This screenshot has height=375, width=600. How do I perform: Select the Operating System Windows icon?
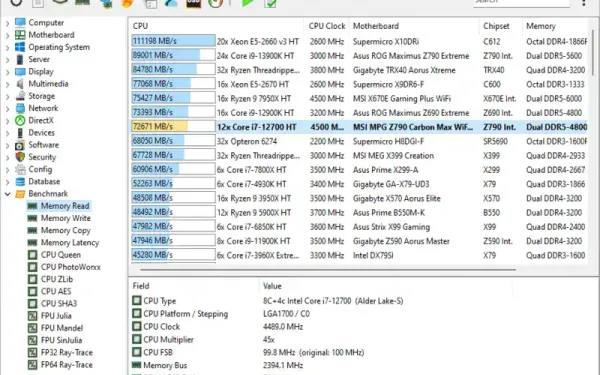20,47
